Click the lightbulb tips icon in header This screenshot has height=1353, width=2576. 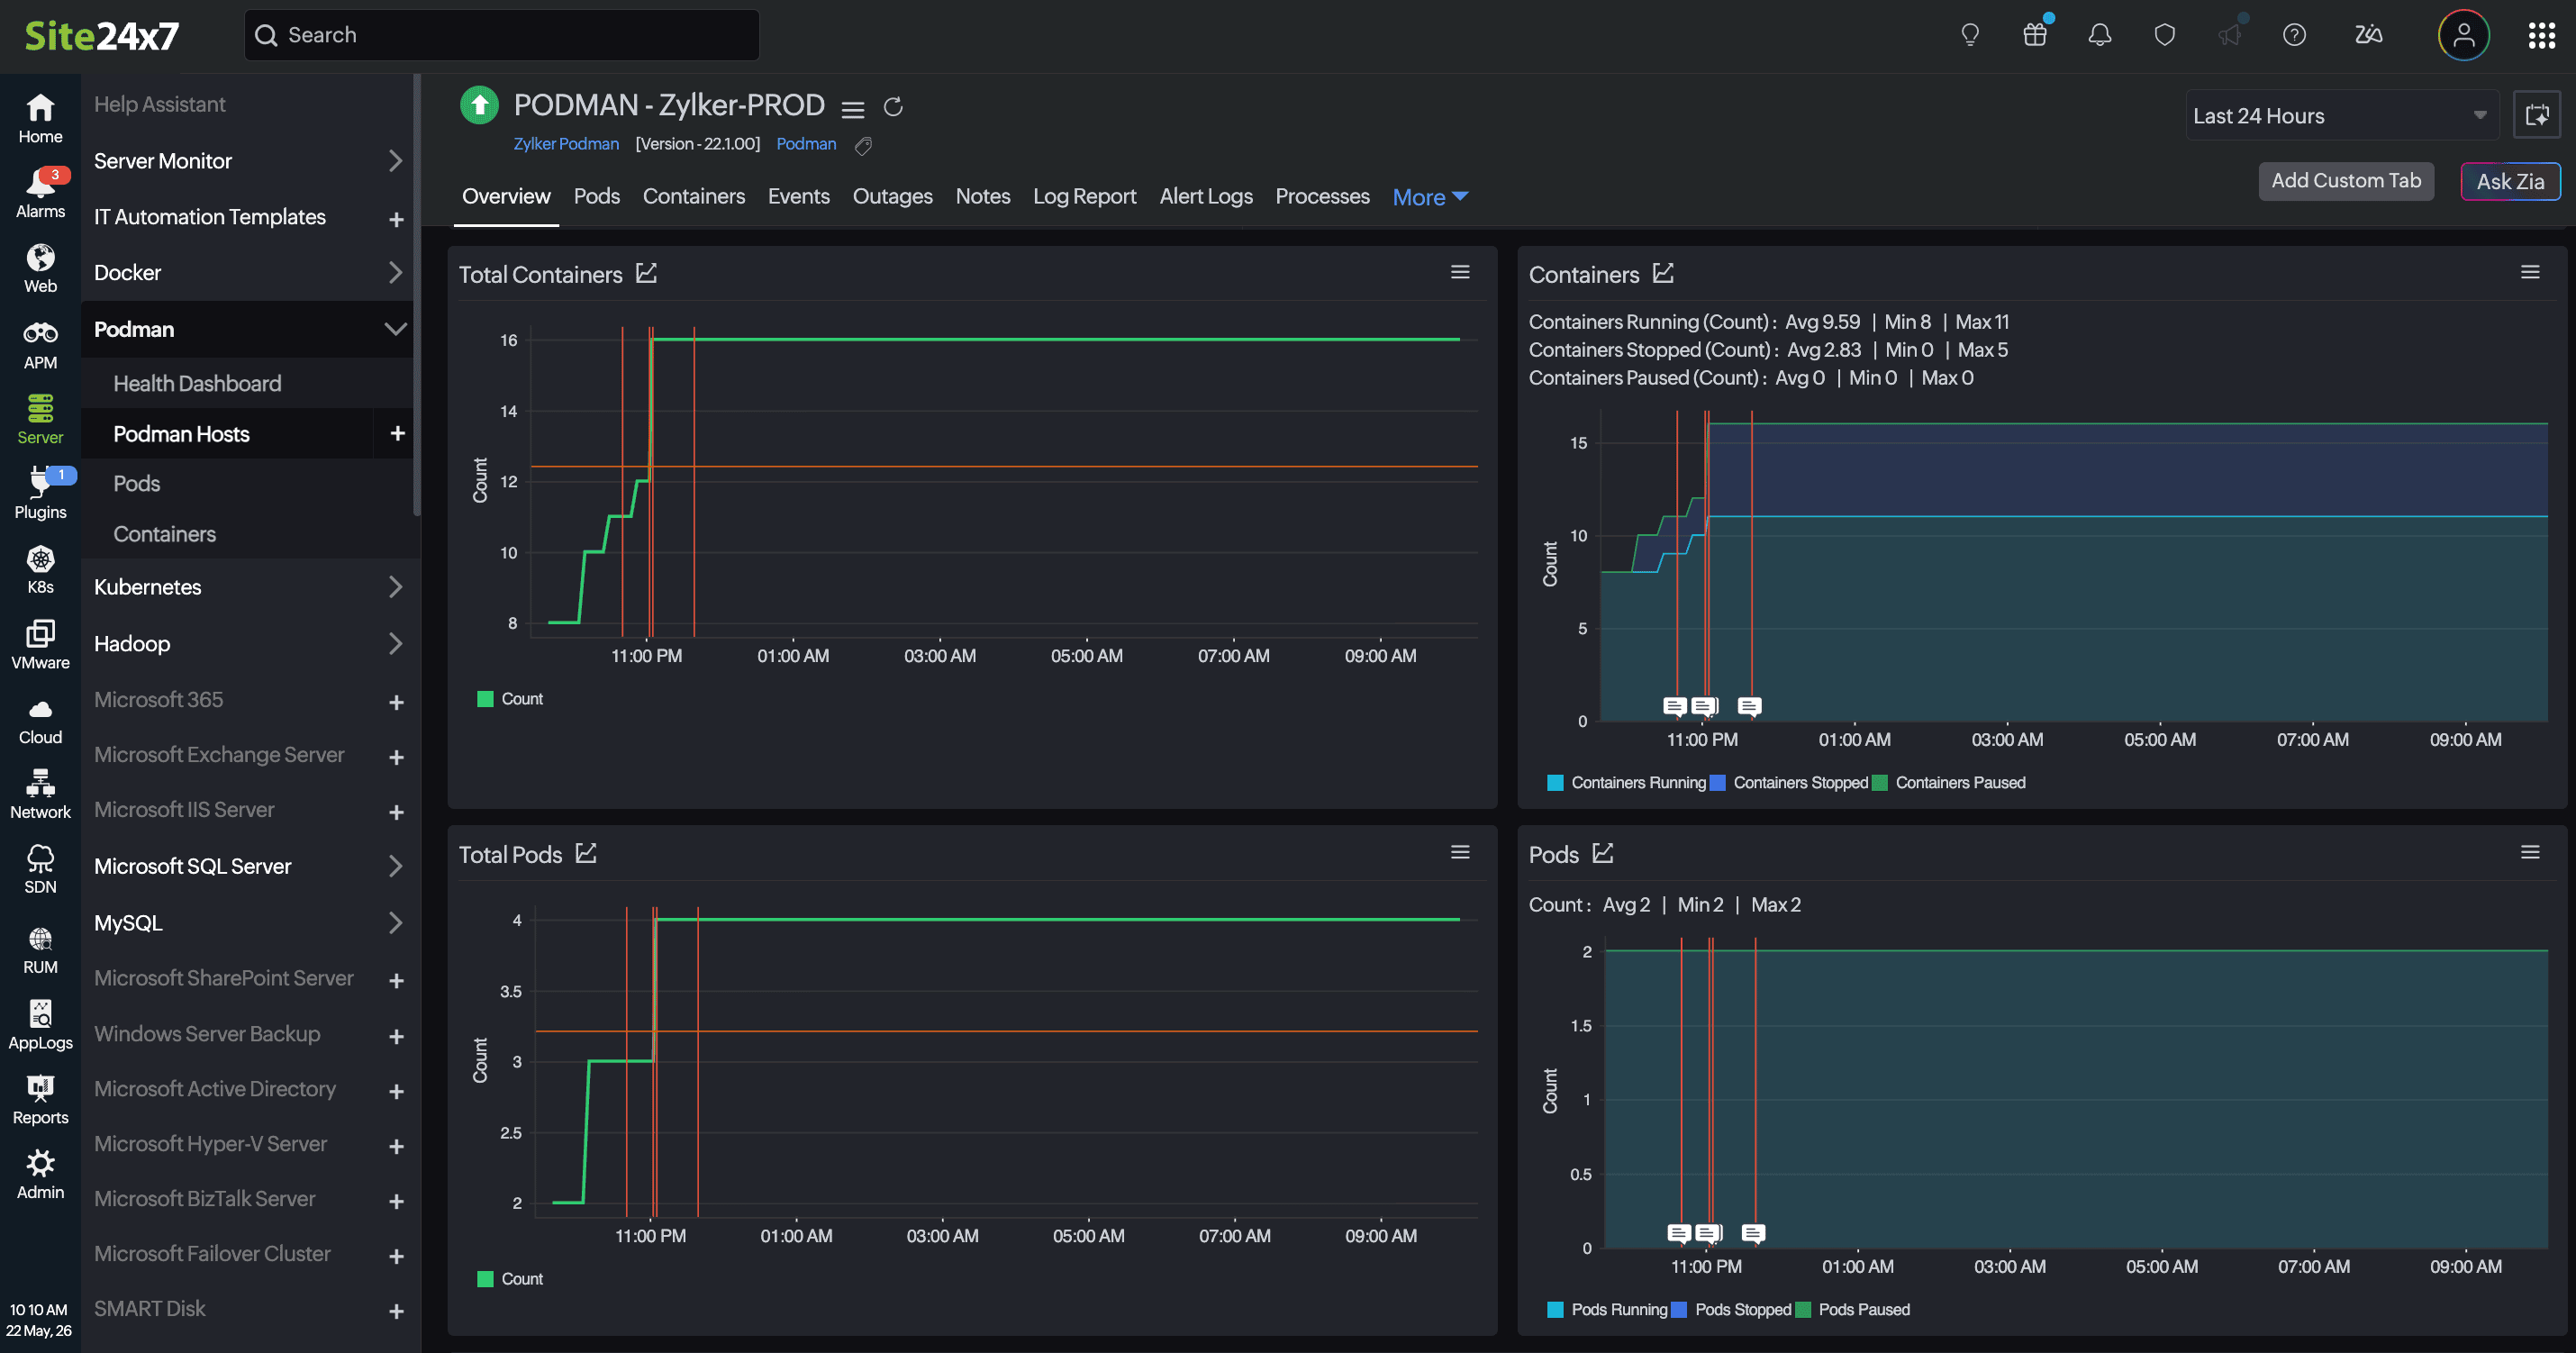point(1970,35)
